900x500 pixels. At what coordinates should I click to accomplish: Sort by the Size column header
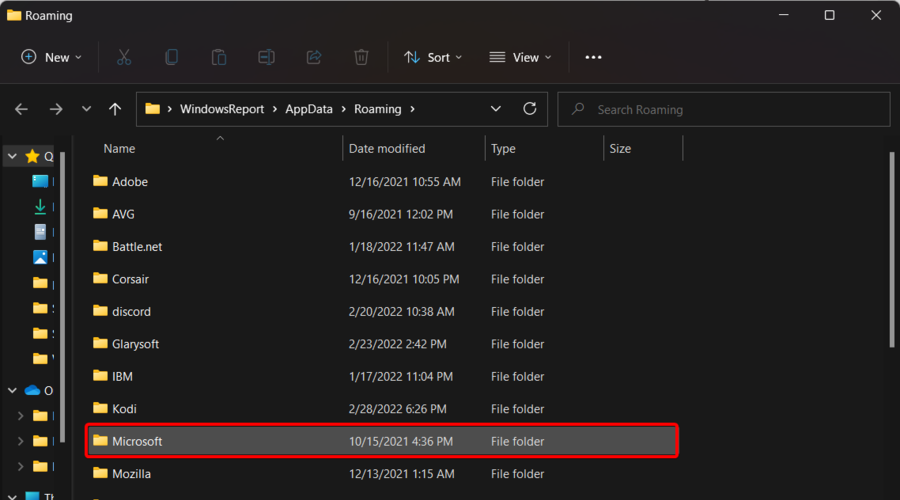[620, 149]
